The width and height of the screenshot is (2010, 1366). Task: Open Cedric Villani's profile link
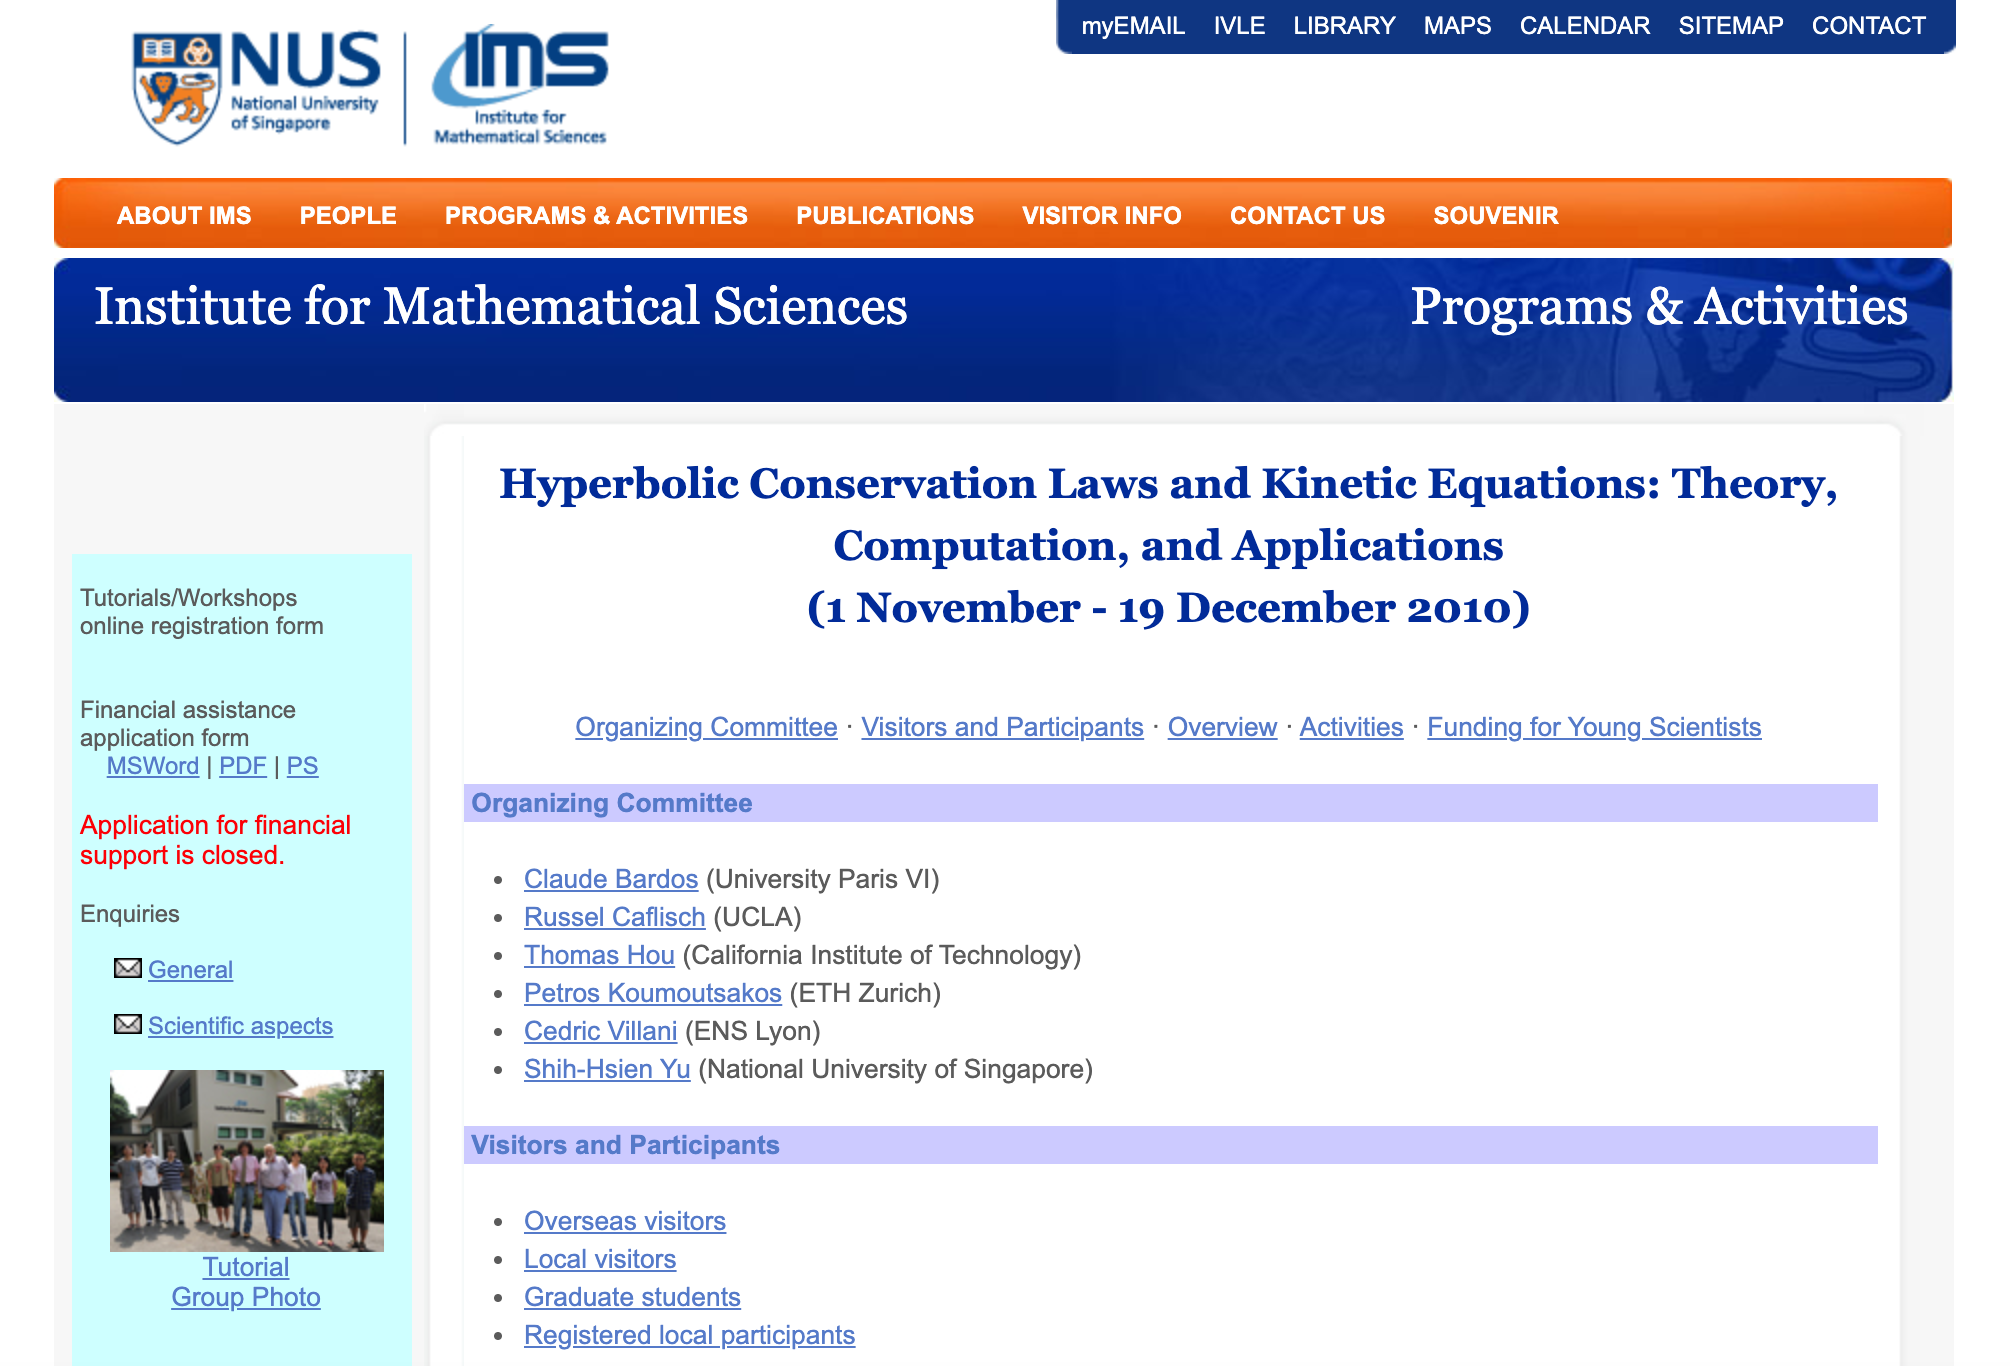[600, 1031]
